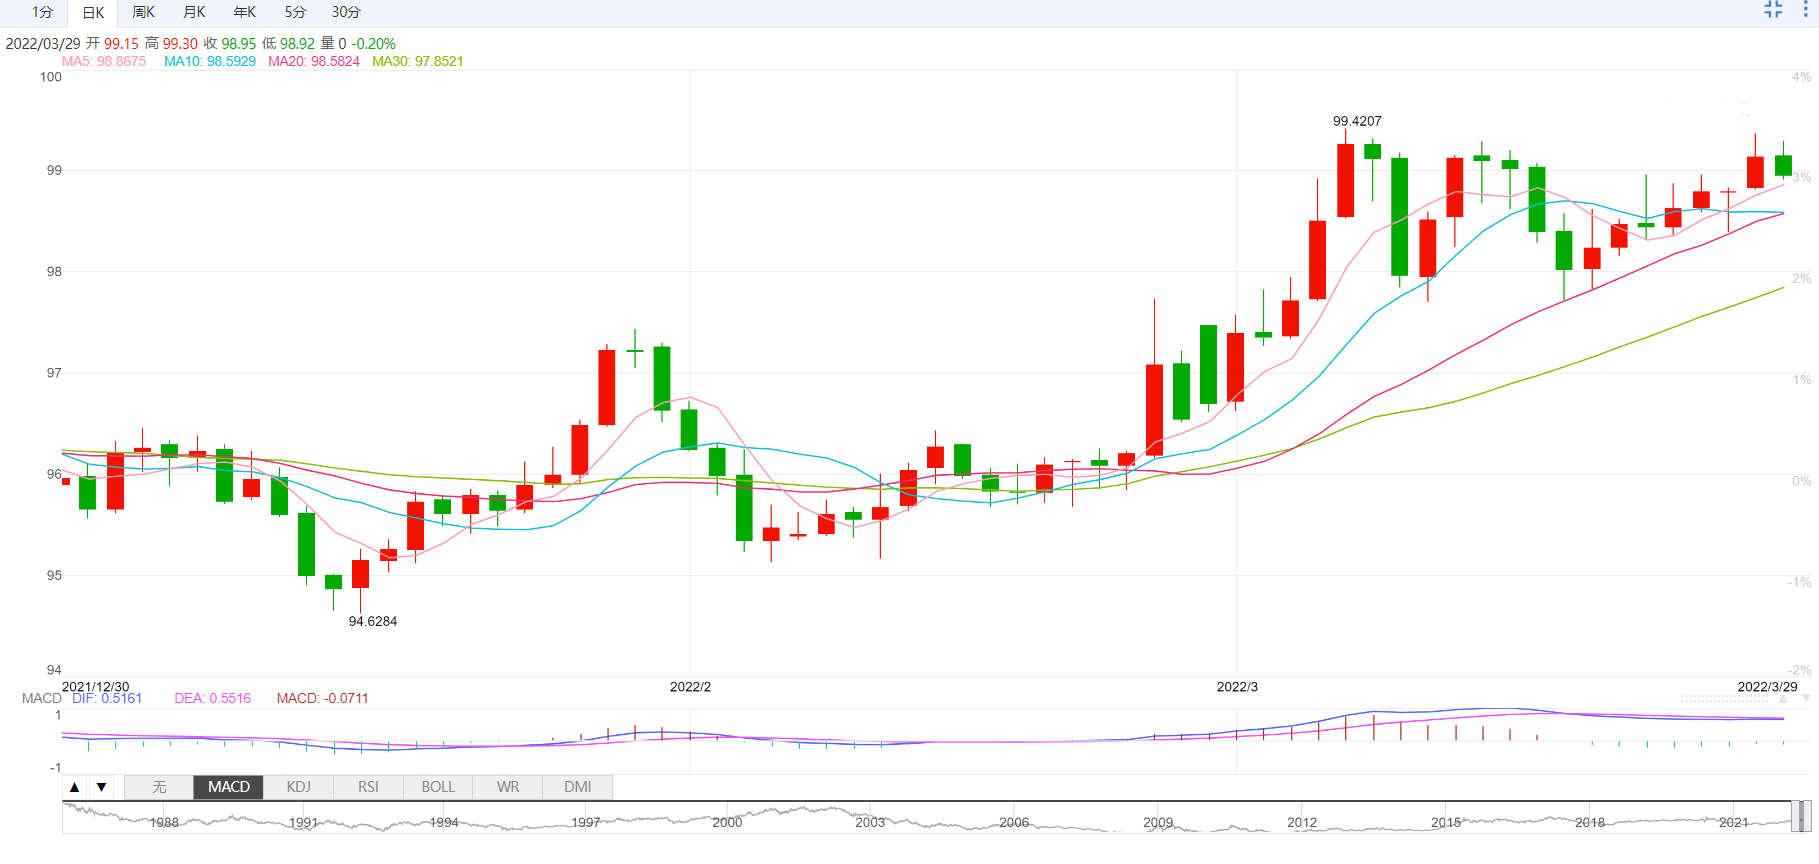Viewport: 1819px width, 864px height.
Task: Click the black down-triangle indicator panel button
Action: (101, 787)
